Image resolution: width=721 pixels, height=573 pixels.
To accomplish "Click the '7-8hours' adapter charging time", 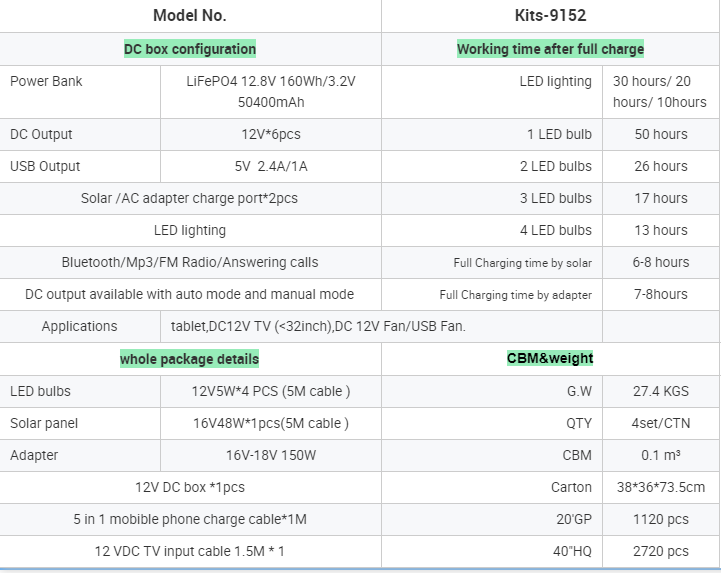I will [661, 294].
